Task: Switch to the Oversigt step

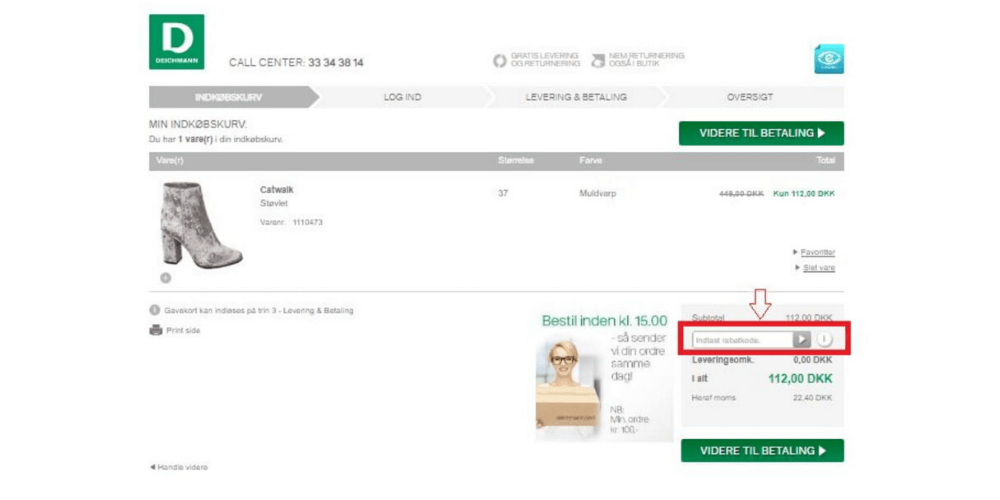Action: pos(749,97)
